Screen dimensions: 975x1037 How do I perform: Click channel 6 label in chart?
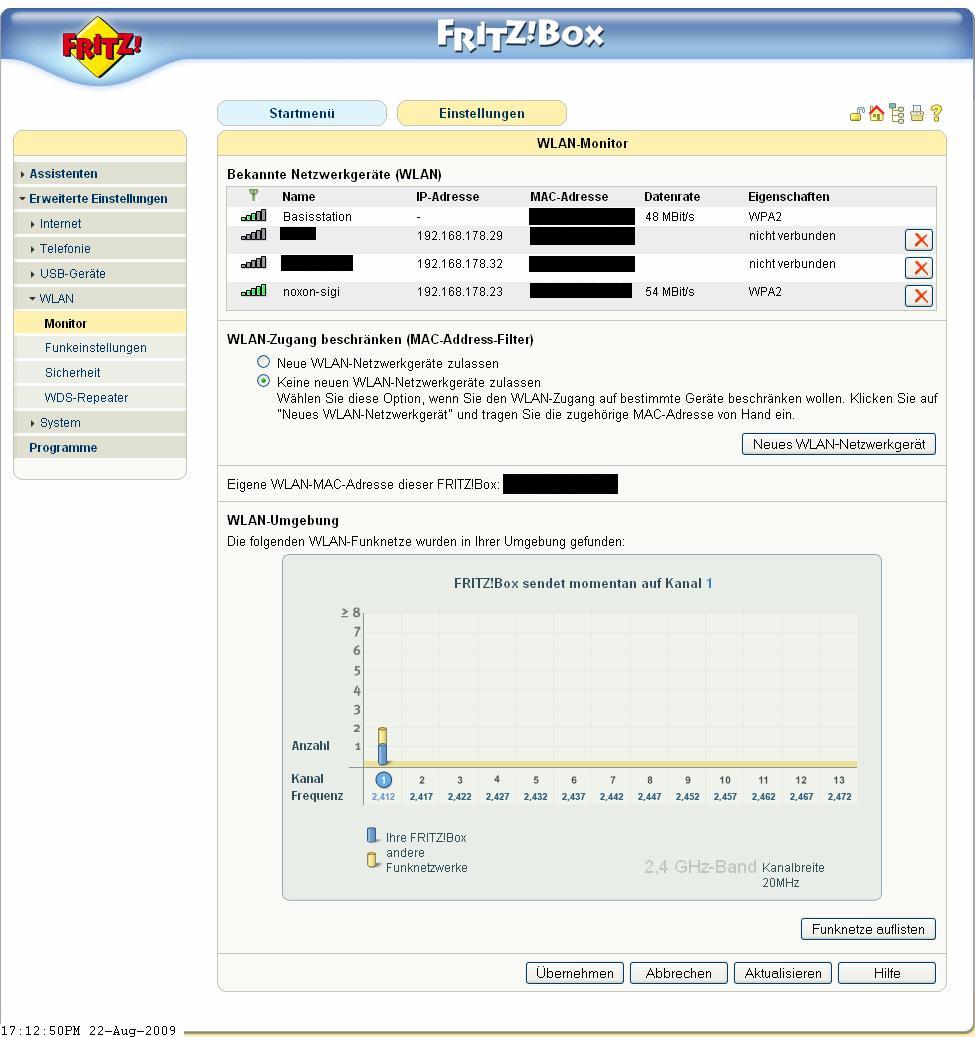pos(573,780)
